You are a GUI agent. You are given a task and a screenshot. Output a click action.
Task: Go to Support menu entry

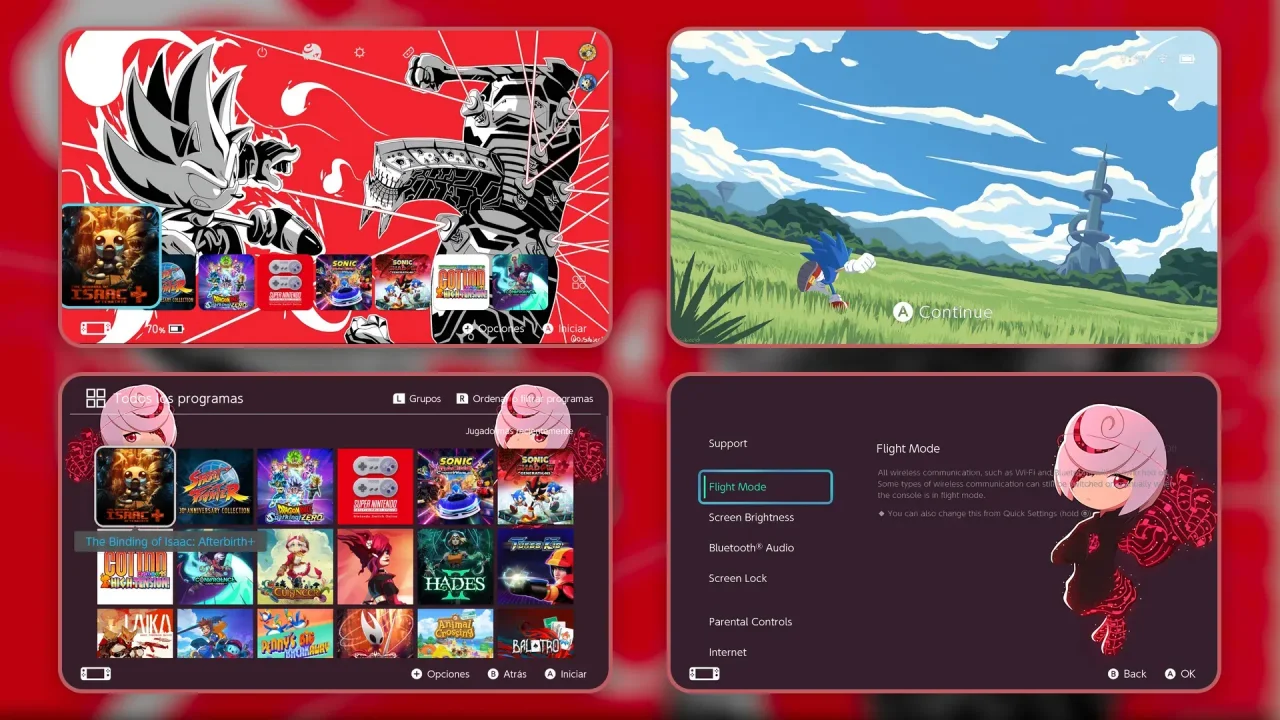click(x=728, y=443)
